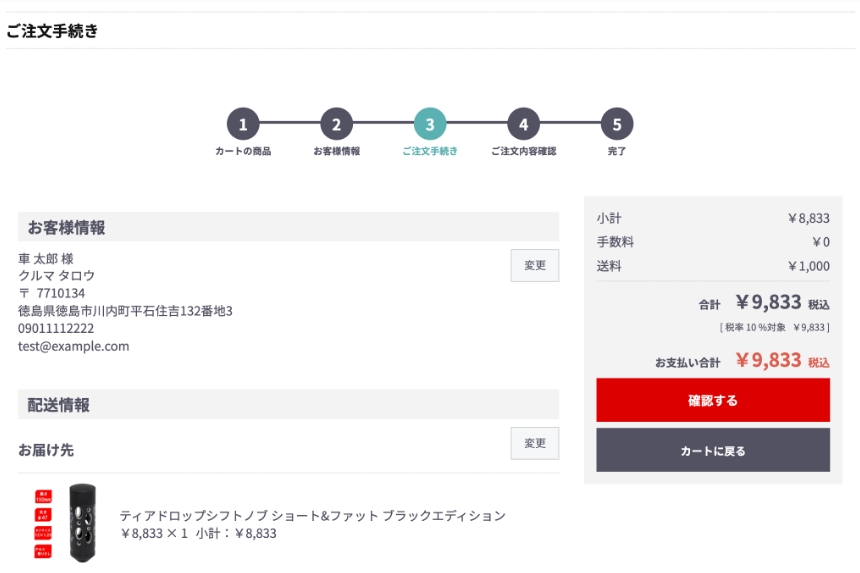Click the step 4 circle icon
860x573 pixels.
(523, 125)
